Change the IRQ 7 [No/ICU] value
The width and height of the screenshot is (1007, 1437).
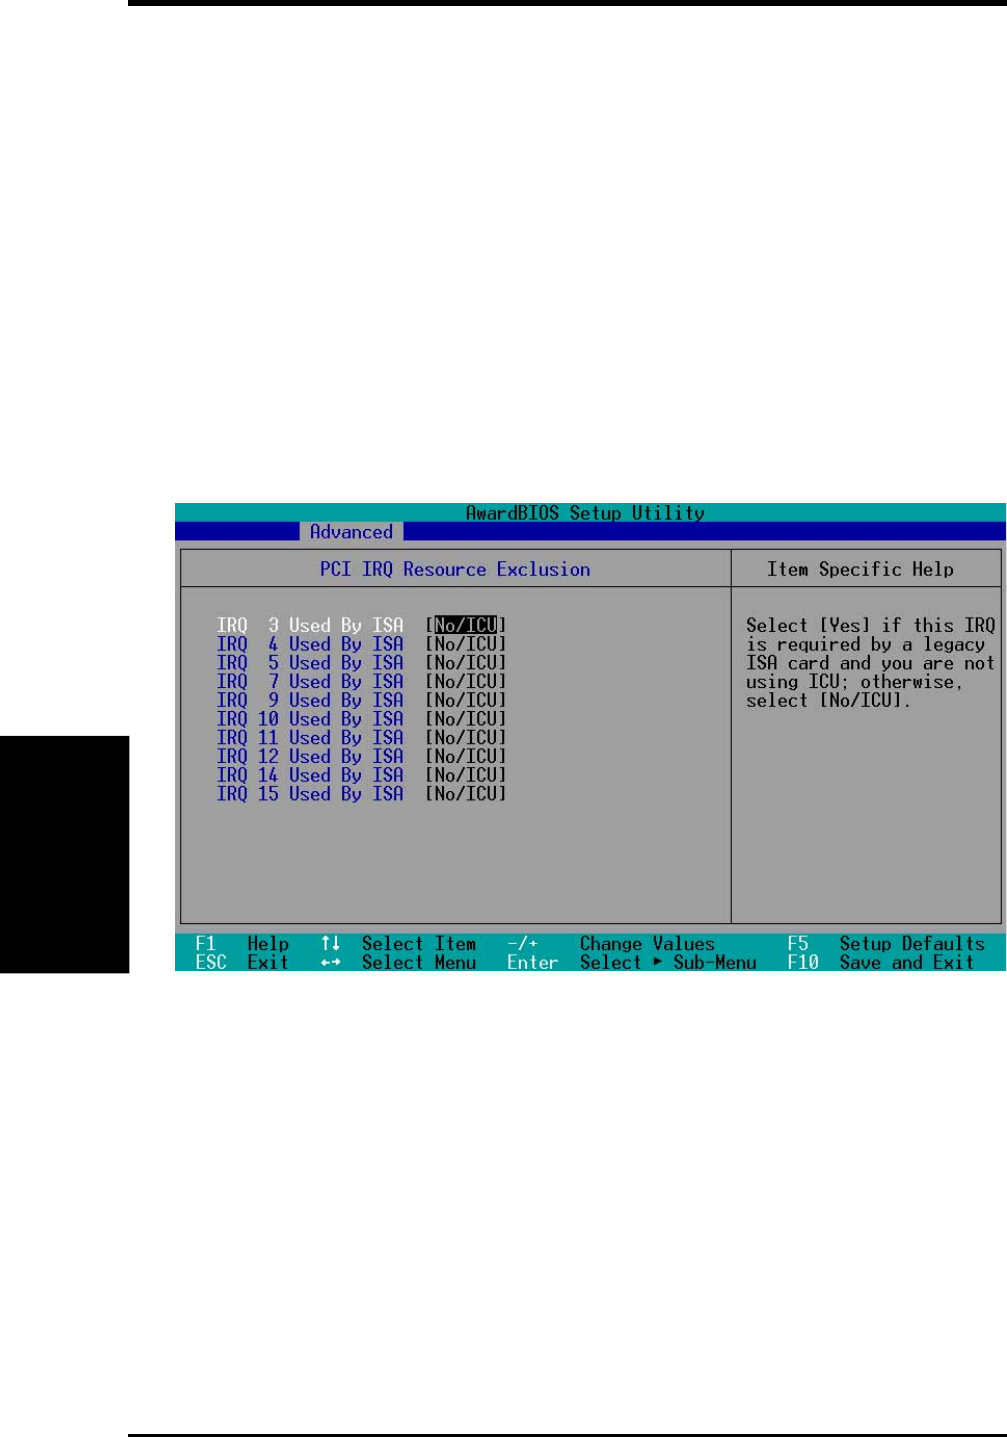point(466,682)
